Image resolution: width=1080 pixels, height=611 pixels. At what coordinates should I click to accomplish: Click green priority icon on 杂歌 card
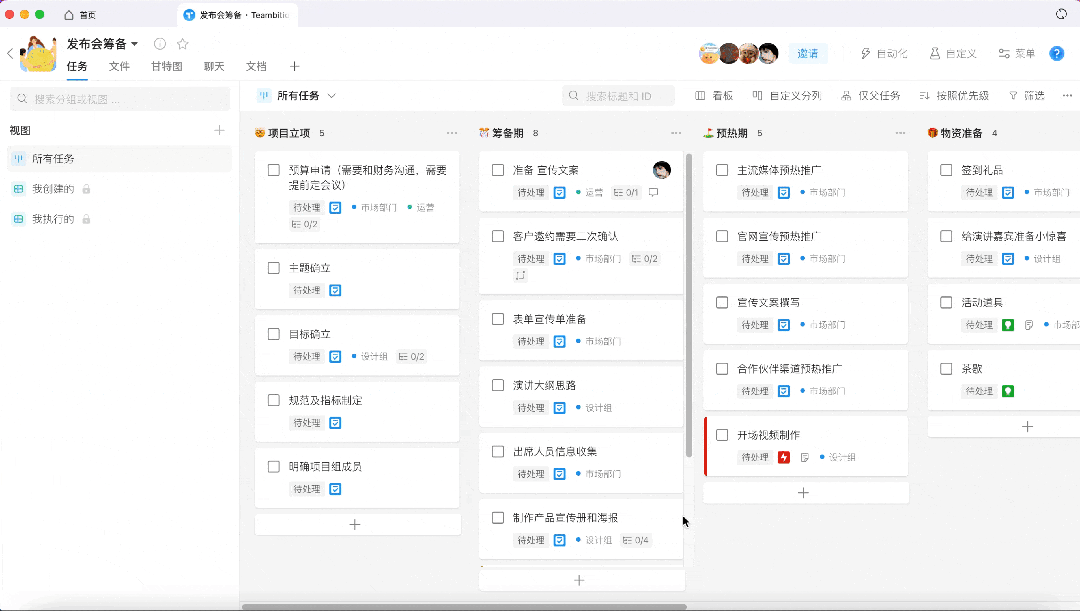click(1008, 391)
